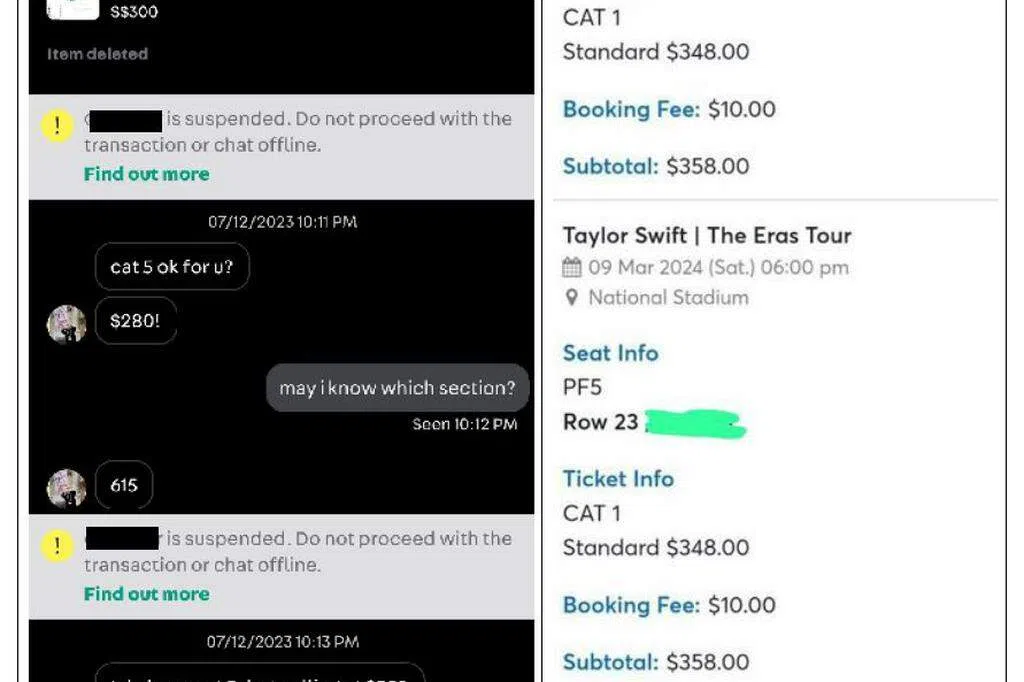
Task: Click the 'Seen 10:12 PM' read receipt
Action: point(465,424)
